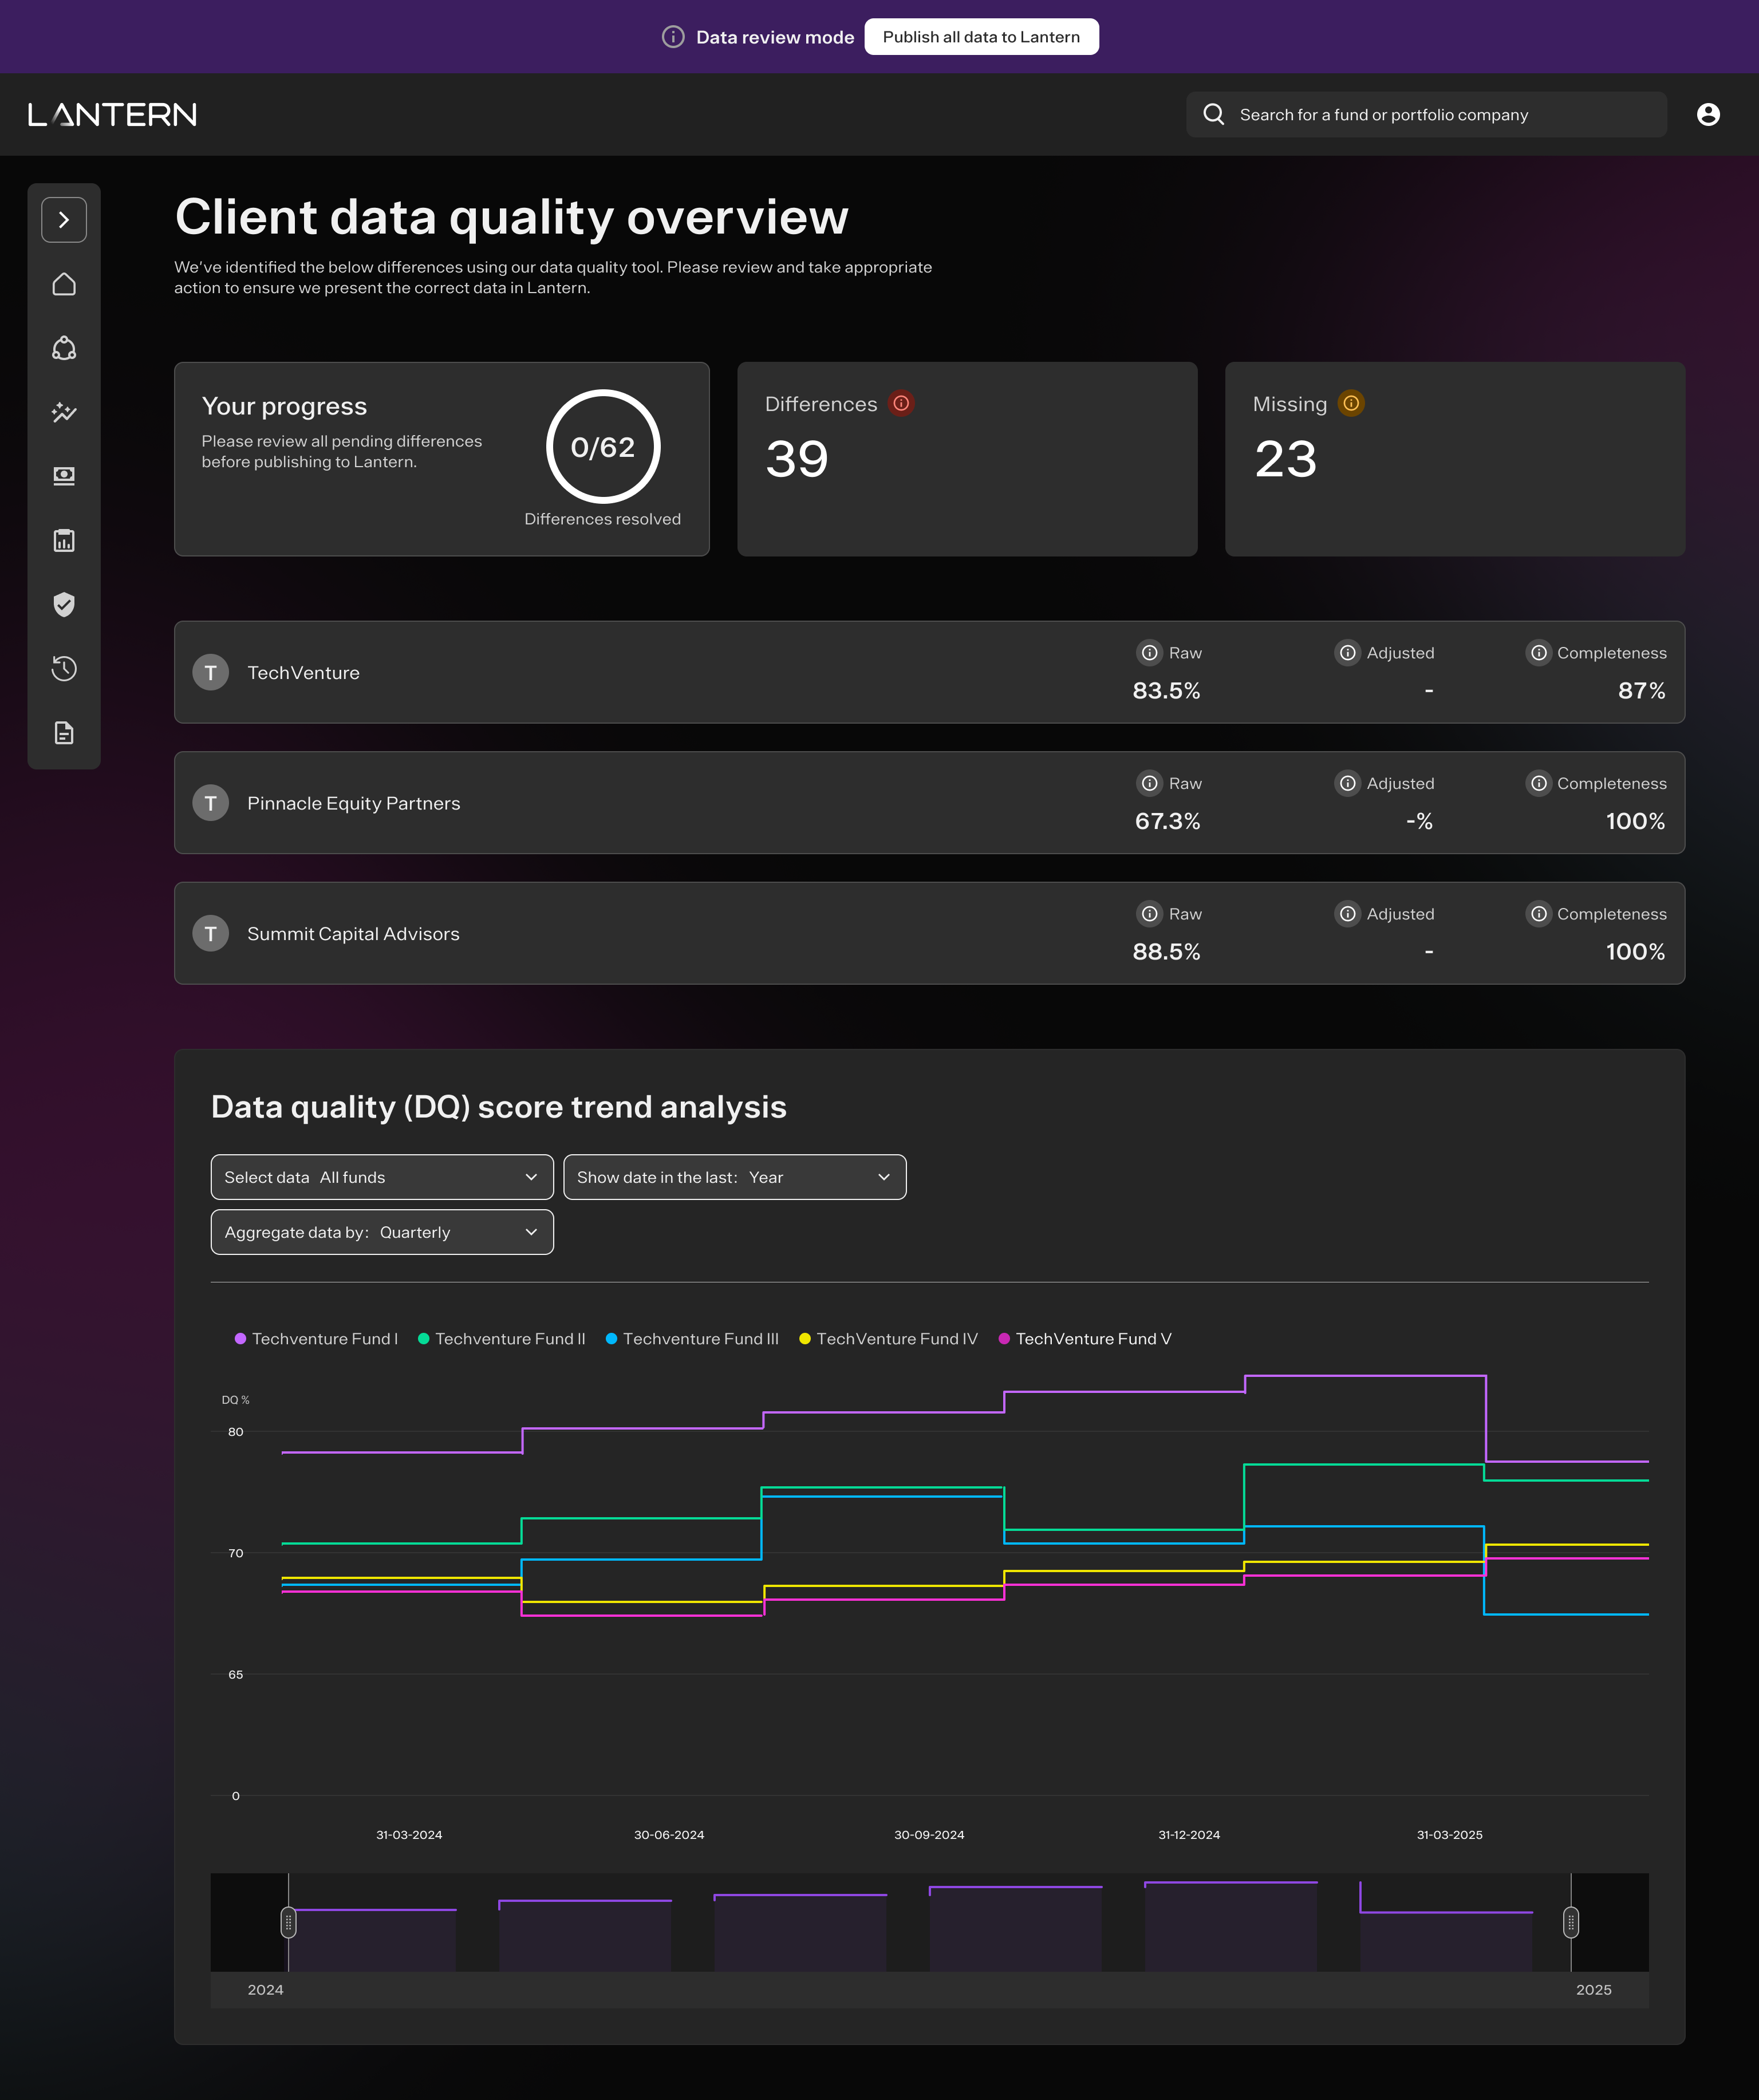Click Adjusted info icon for Pinnacle Equity Partners
Viewport: 1759px width, 2100px height.
[x=1348, y=783]
